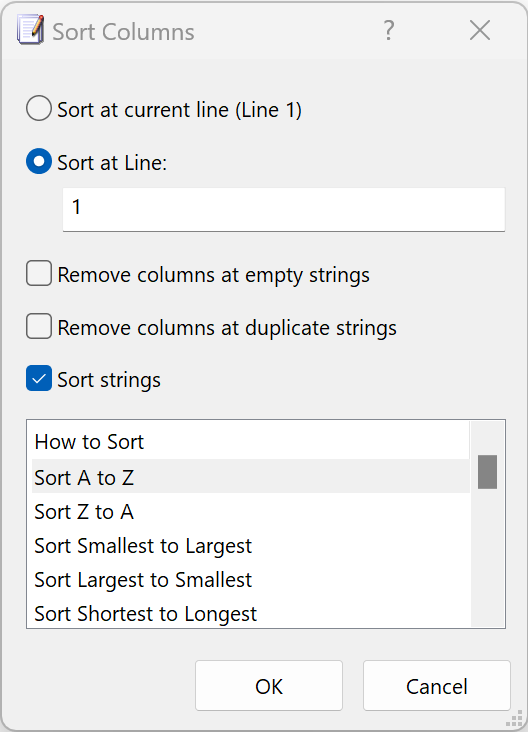Image resolution: width=528 pixels, height=732 pixels.
Task: Confirm with the OK button
Action: pyautogui.click(x=269, y=686)
